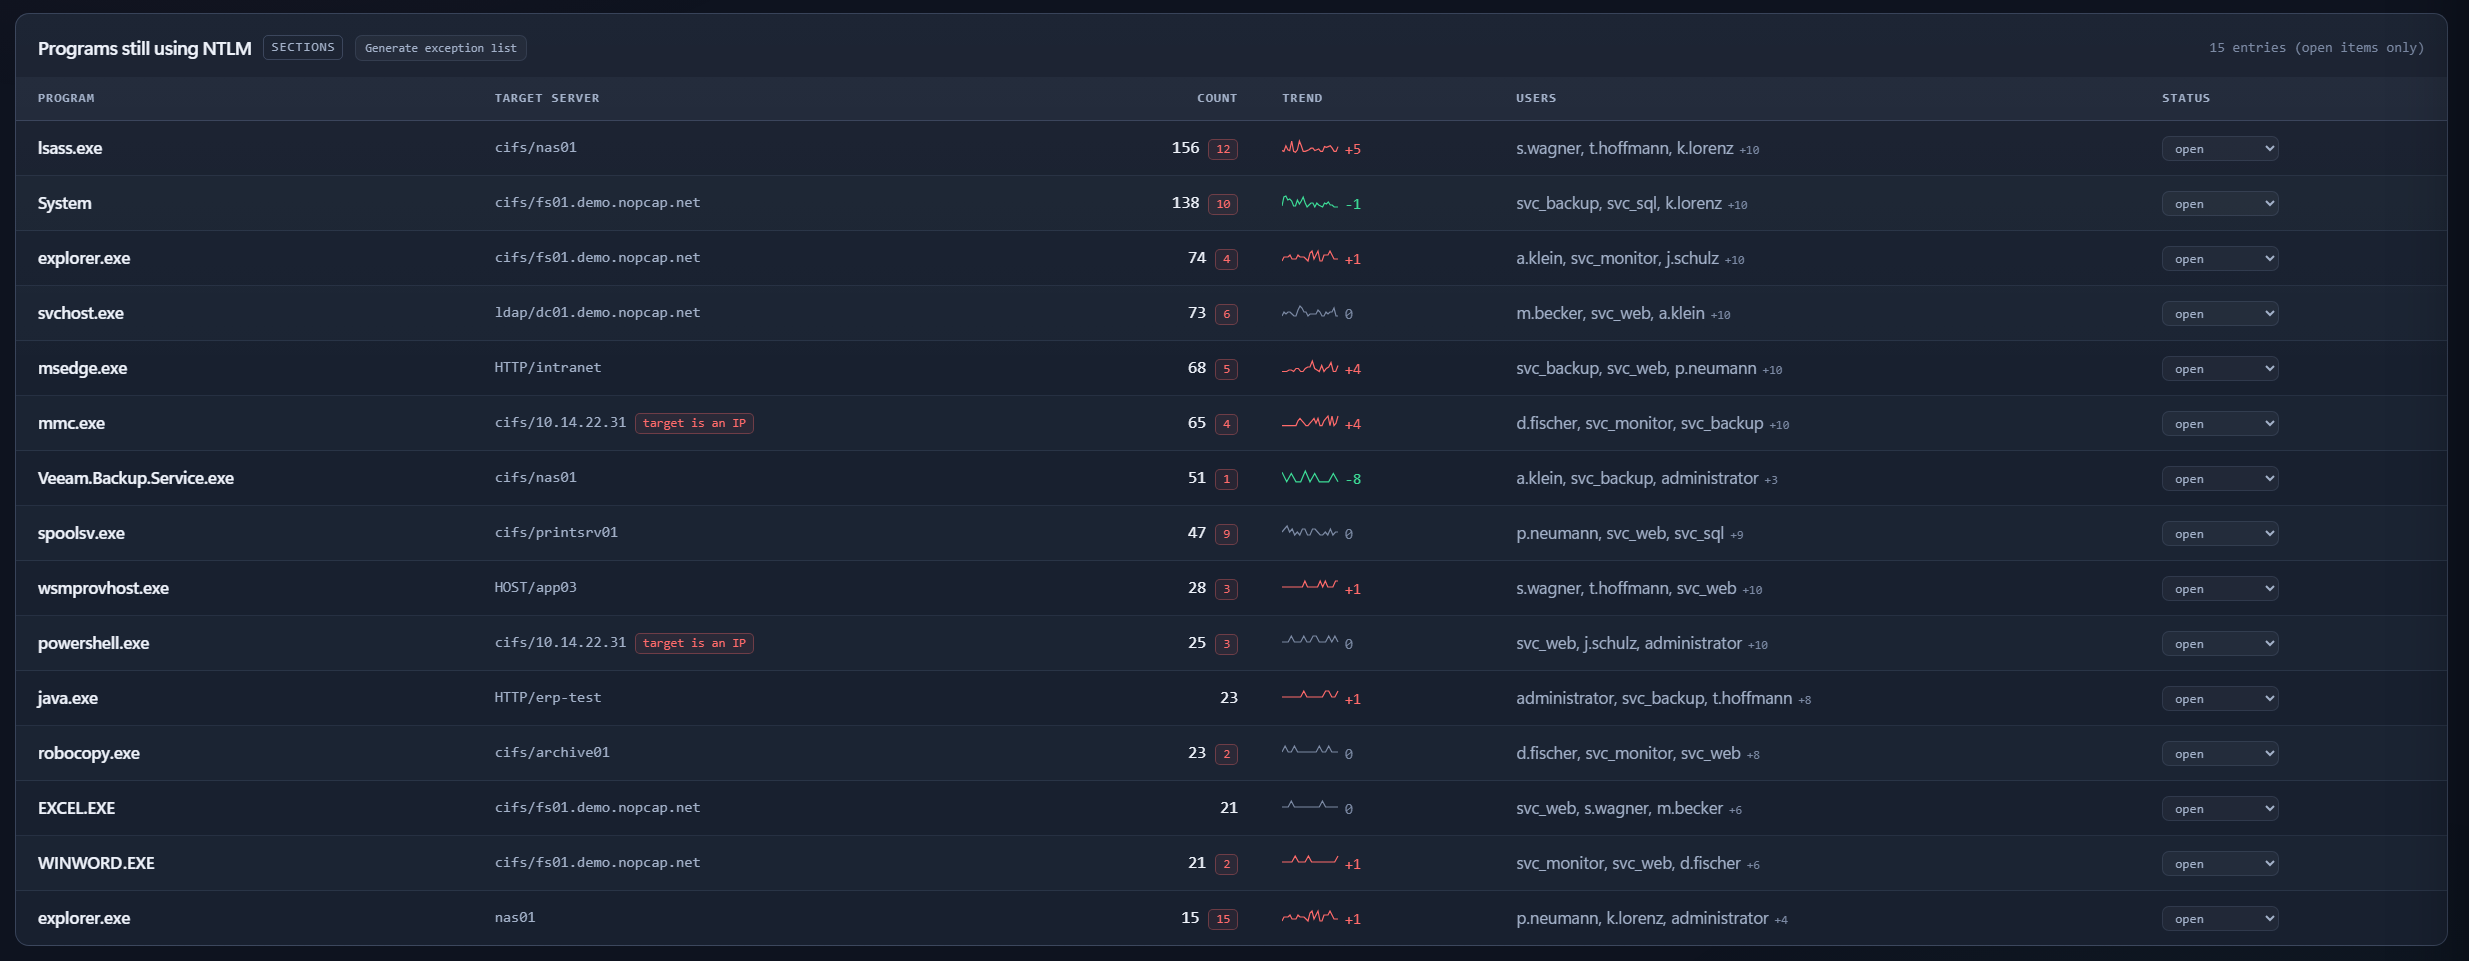Open status dropdown for spoolsv.exe
Image resolution: width=2469 pixels, height=961 pixels.
(x=2220, y=534)
